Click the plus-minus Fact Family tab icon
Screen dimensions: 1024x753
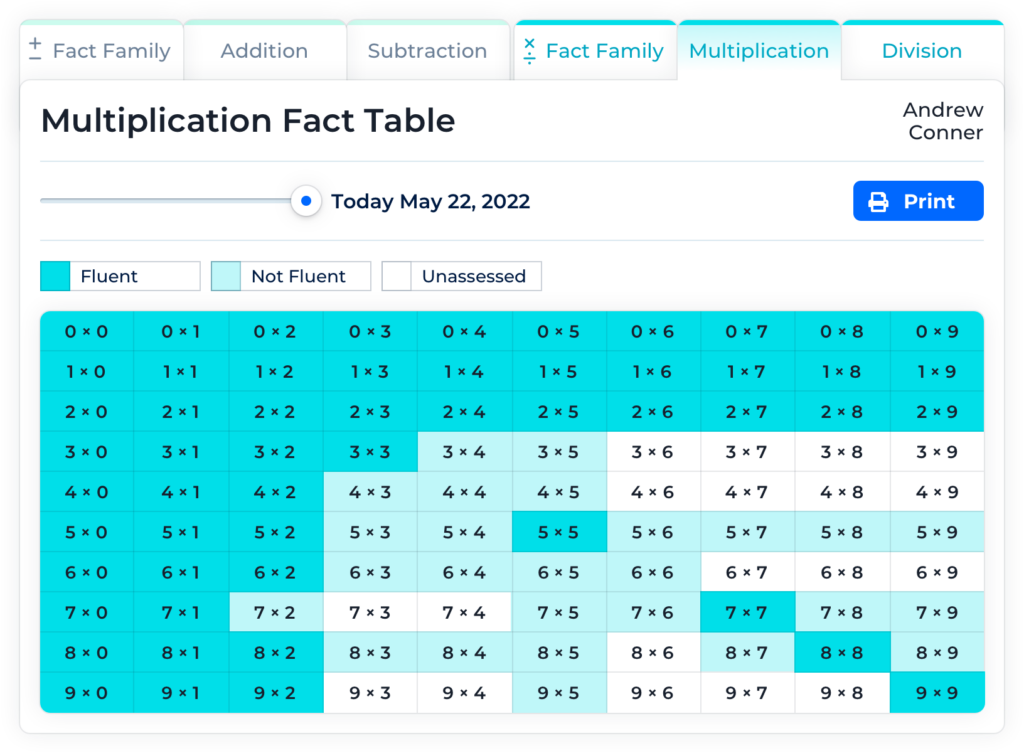[35, 50]
